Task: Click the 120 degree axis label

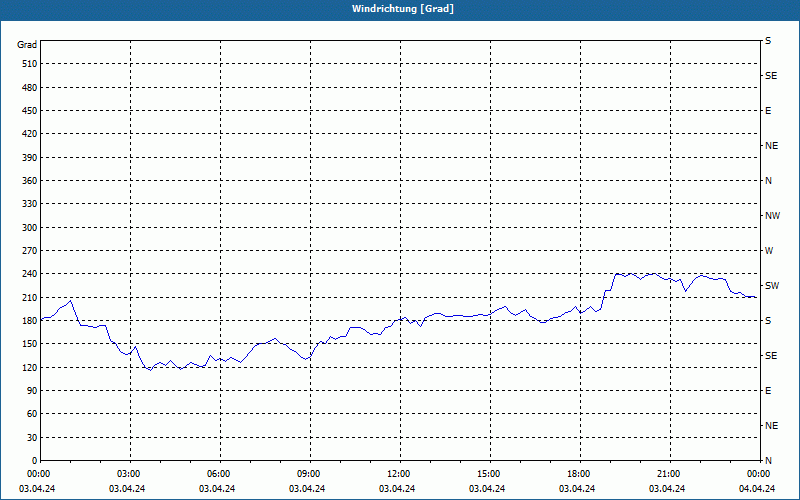Action: pos(30,367)
